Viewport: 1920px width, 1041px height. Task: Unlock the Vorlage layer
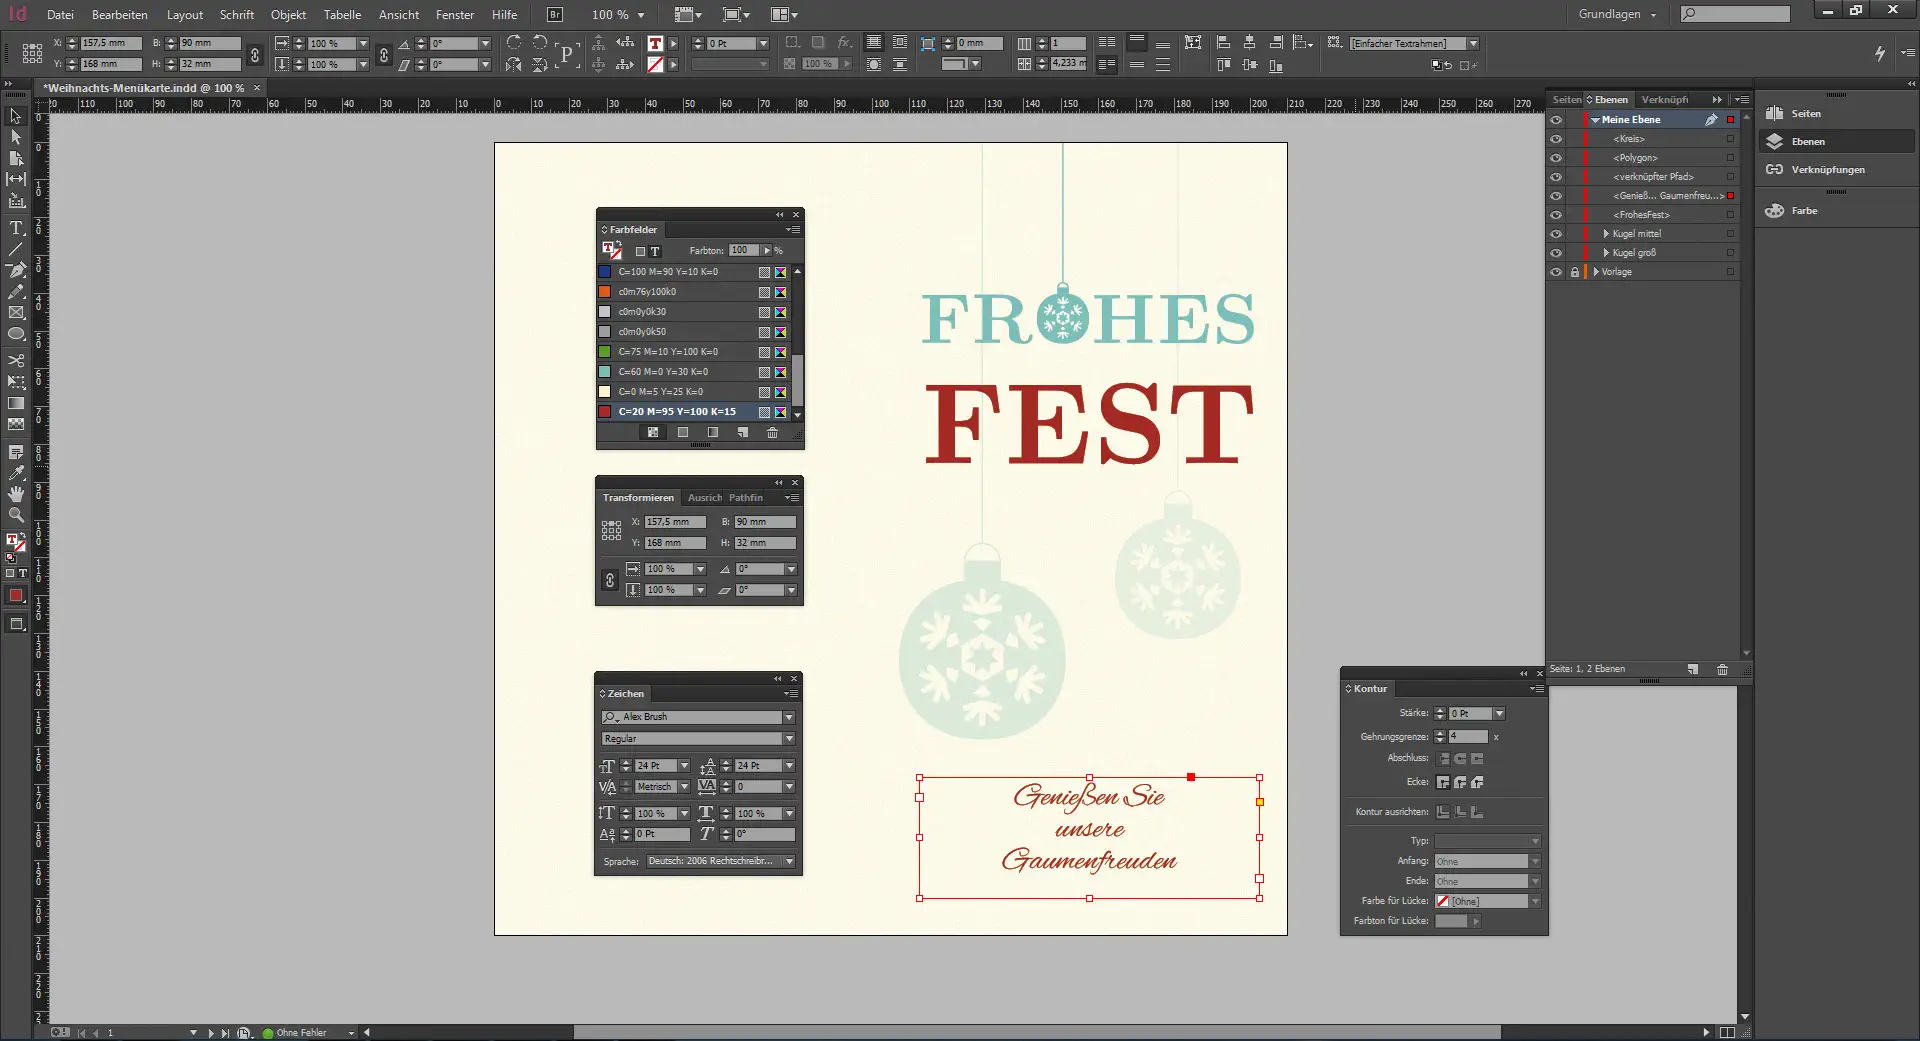point(1575,272)
